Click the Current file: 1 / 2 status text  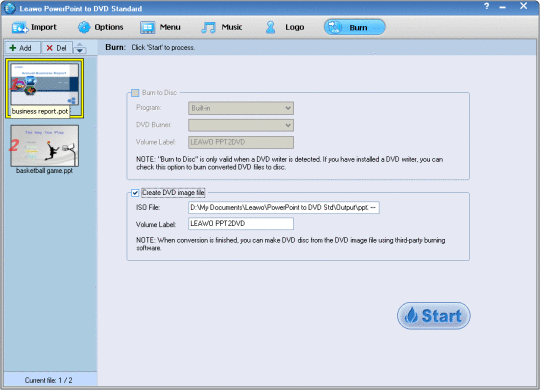(49, 380)
